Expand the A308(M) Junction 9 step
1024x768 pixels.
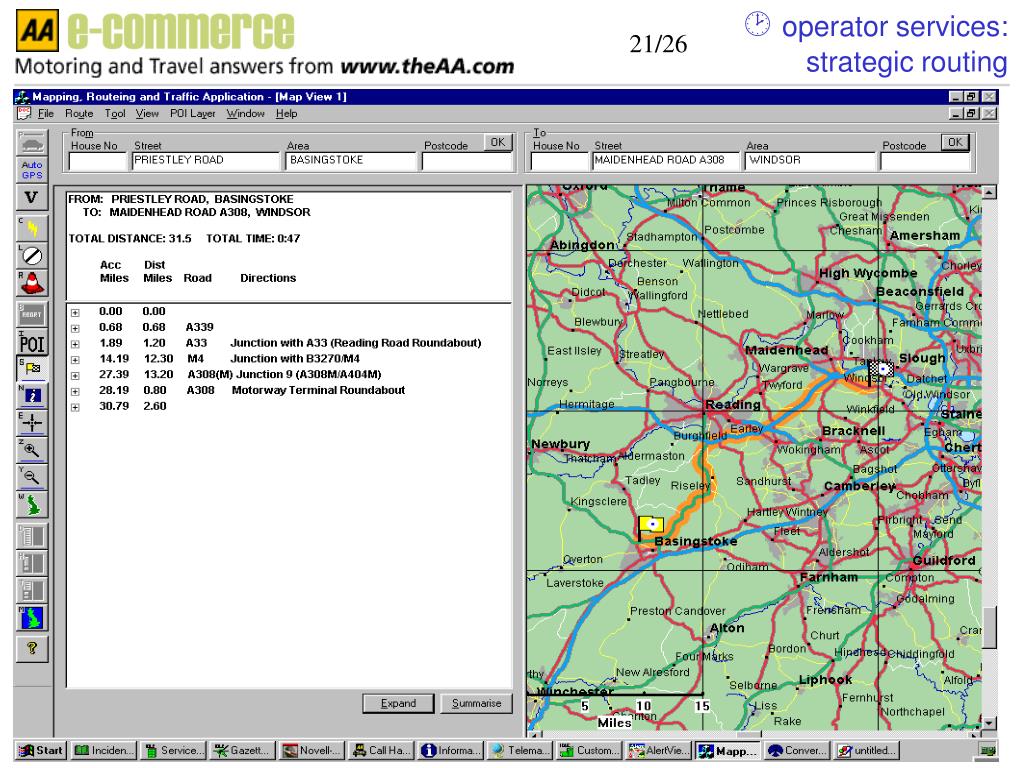[x=75, y=376]
